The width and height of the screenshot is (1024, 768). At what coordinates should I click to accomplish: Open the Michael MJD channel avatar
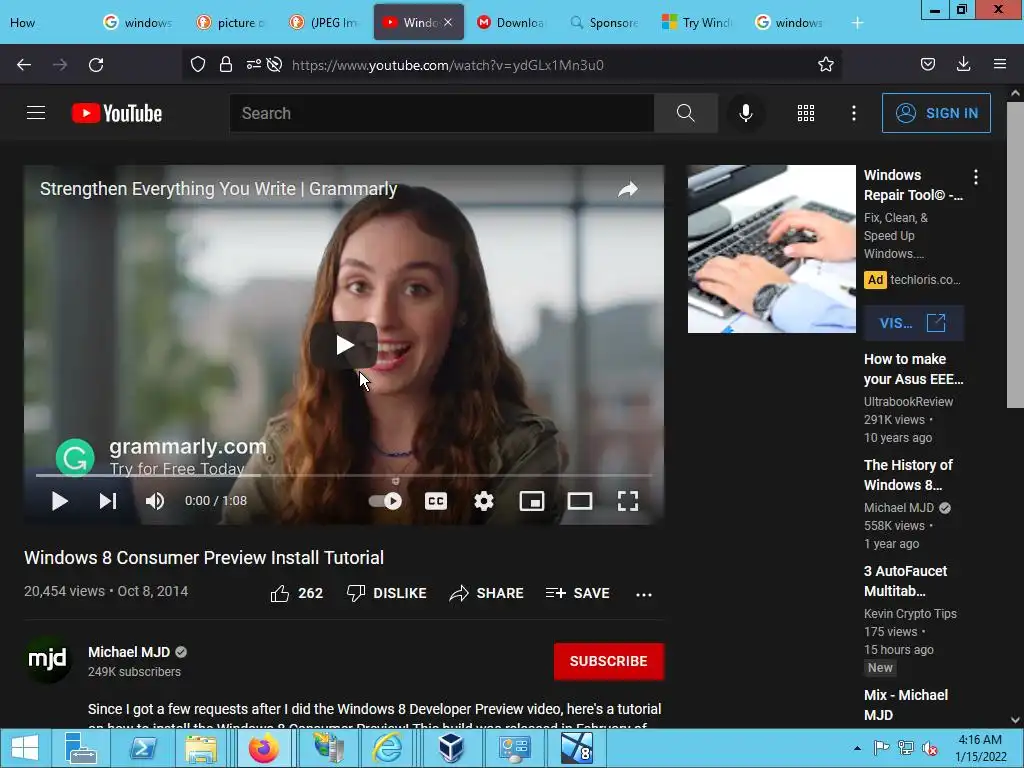click(x=48, y=660)
